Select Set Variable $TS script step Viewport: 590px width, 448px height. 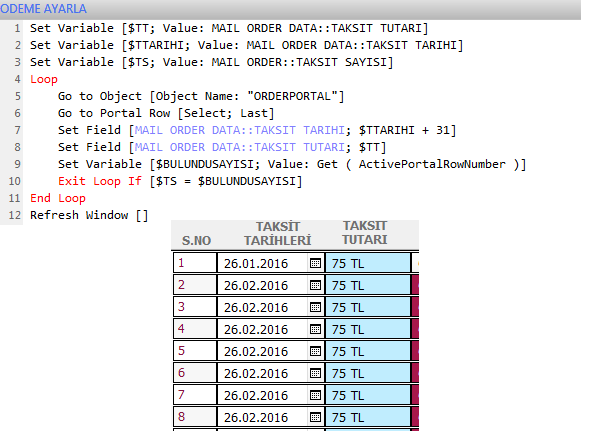pyautogui.click(x=212, y=62)
